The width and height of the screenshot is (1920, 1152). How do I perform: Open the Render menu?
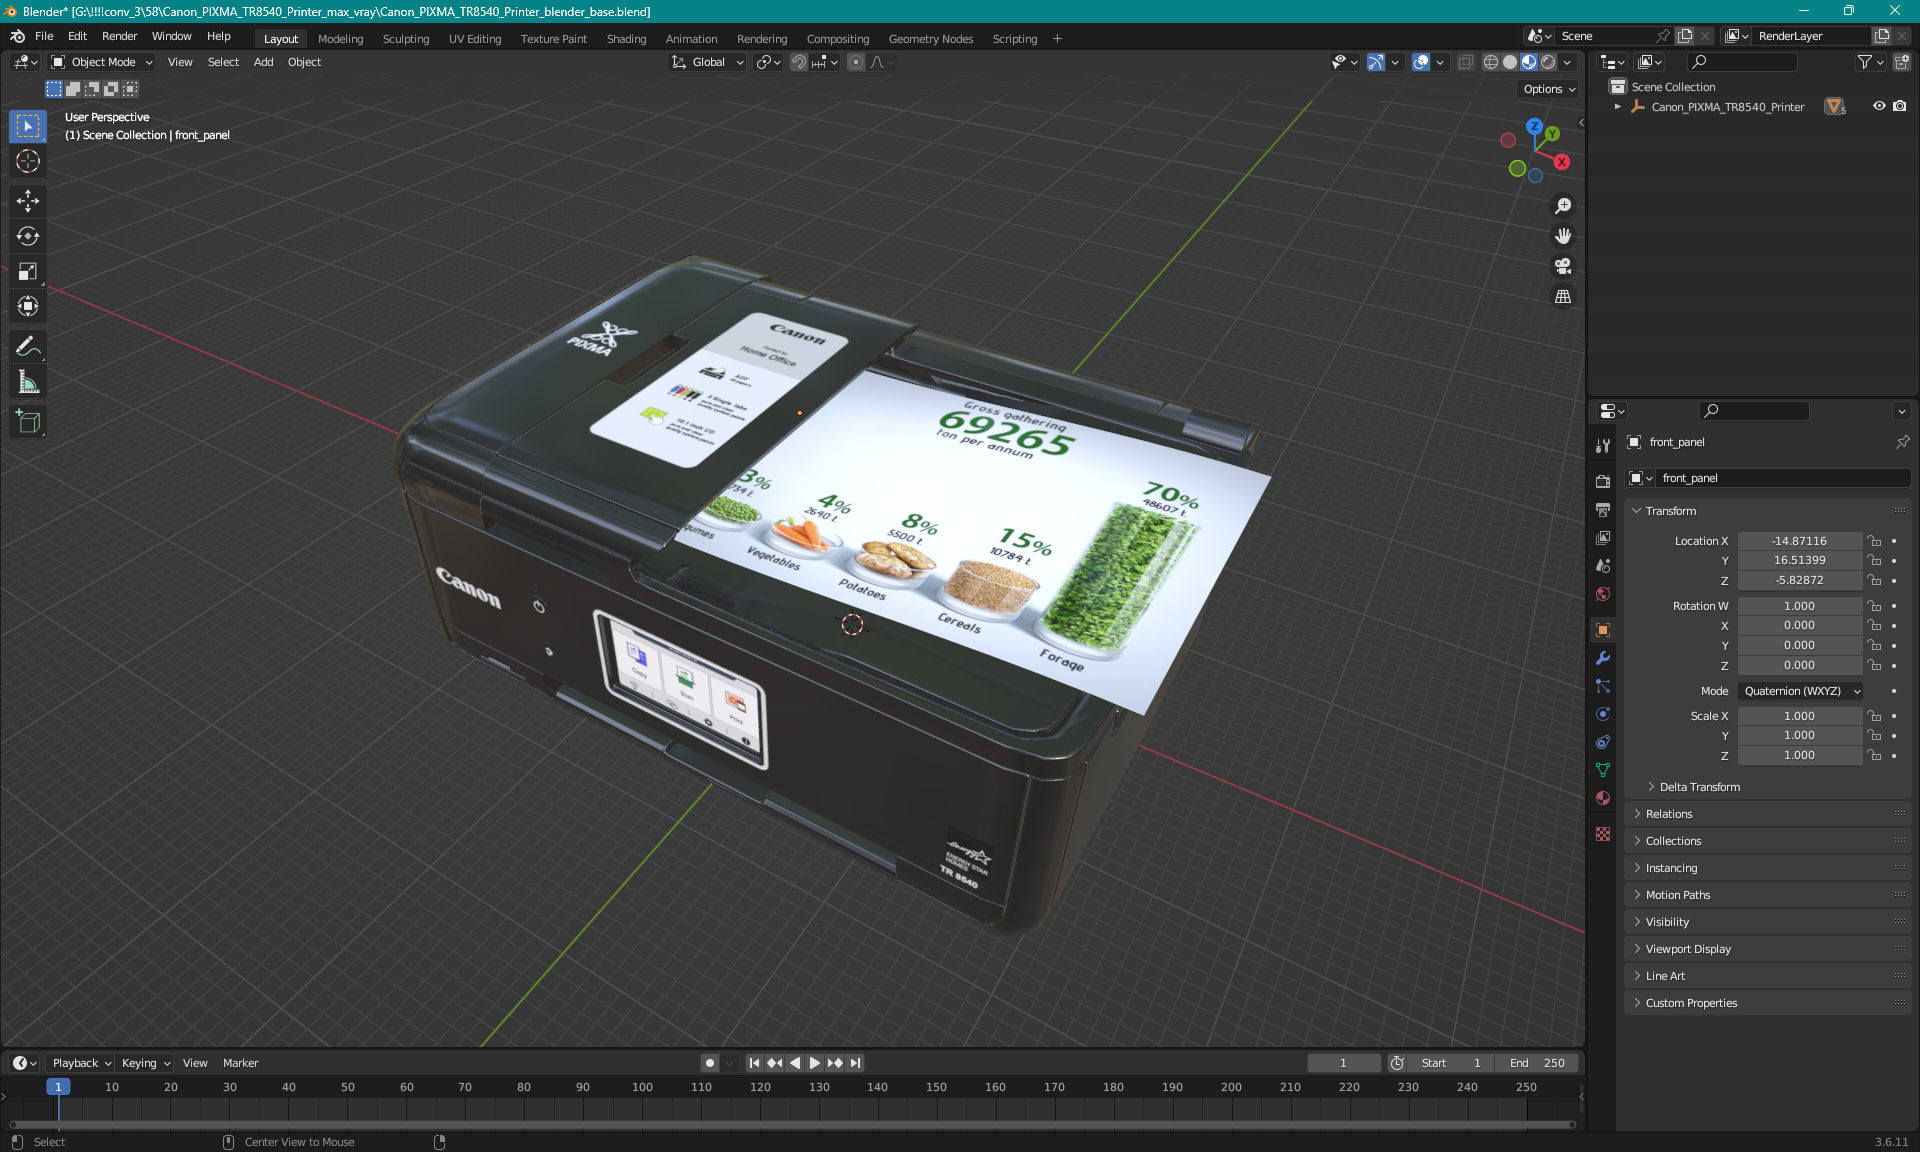click(x=119, y=36)
